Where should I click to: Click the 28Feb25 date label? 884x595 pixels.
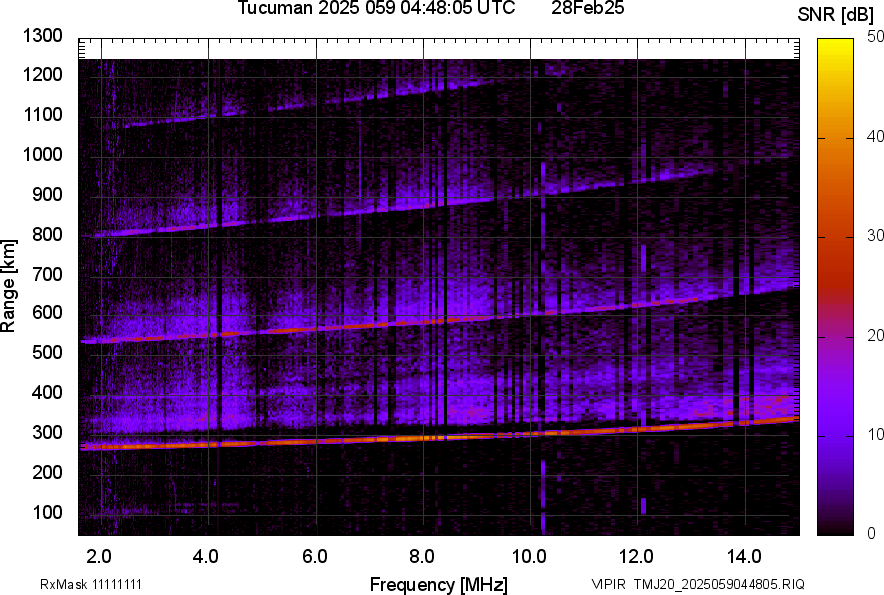[588, 9]
